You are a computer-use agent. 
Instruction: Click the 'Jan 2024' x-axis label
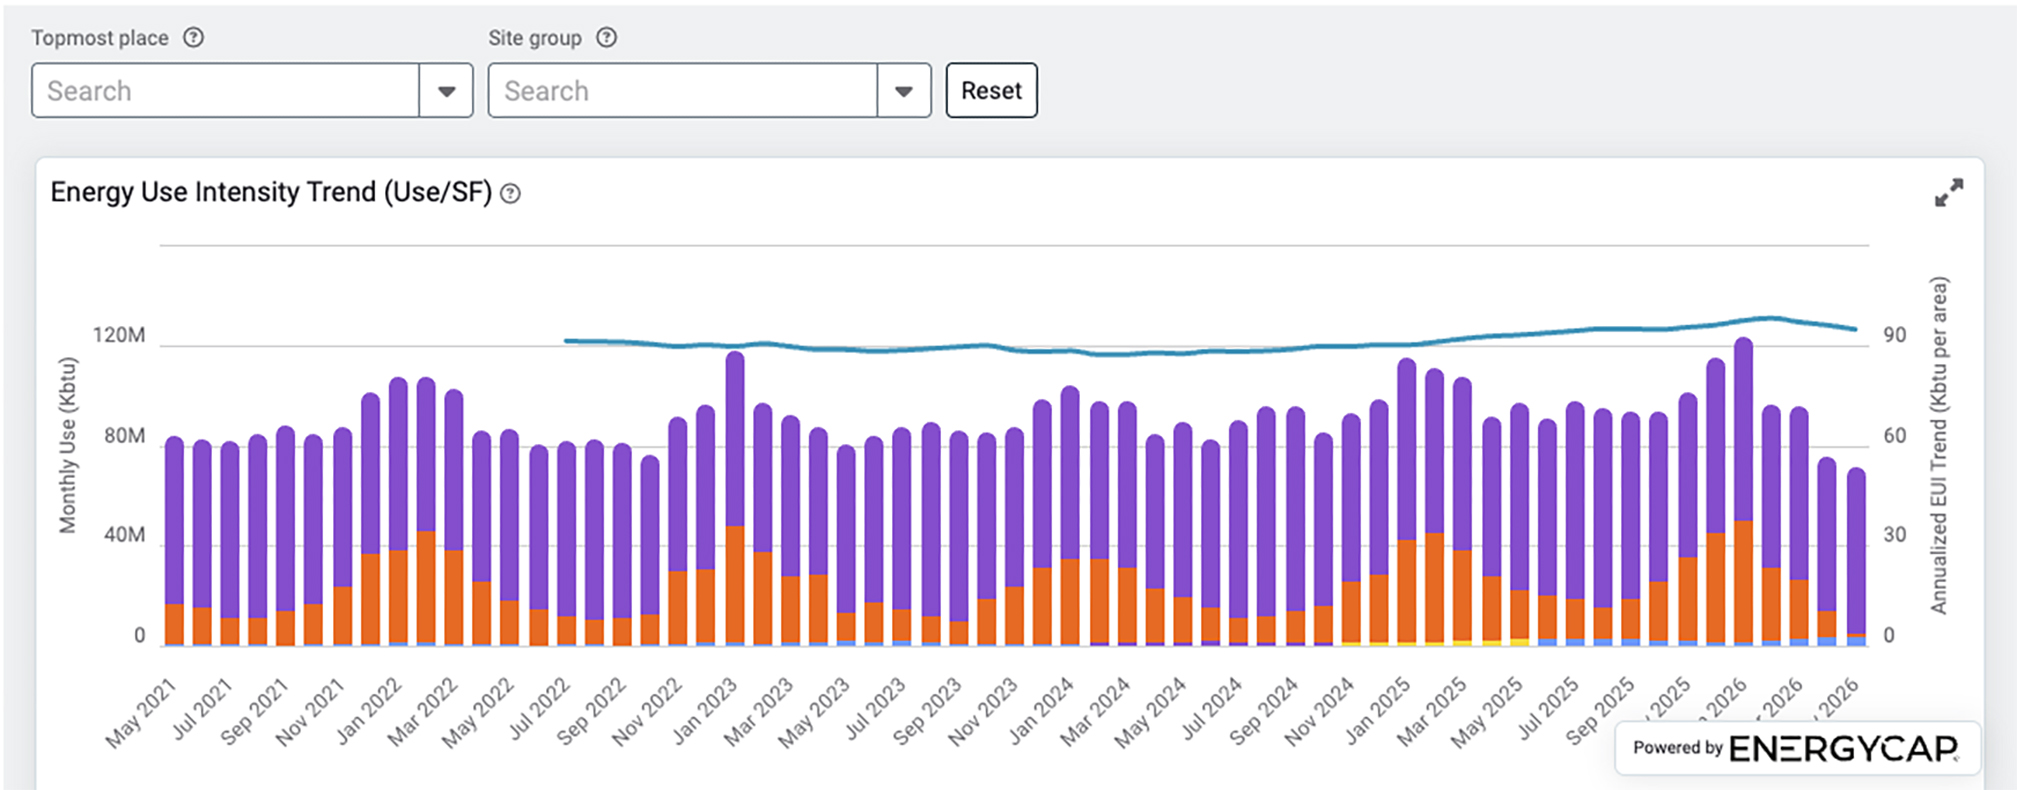click(x=1040, y=711)
